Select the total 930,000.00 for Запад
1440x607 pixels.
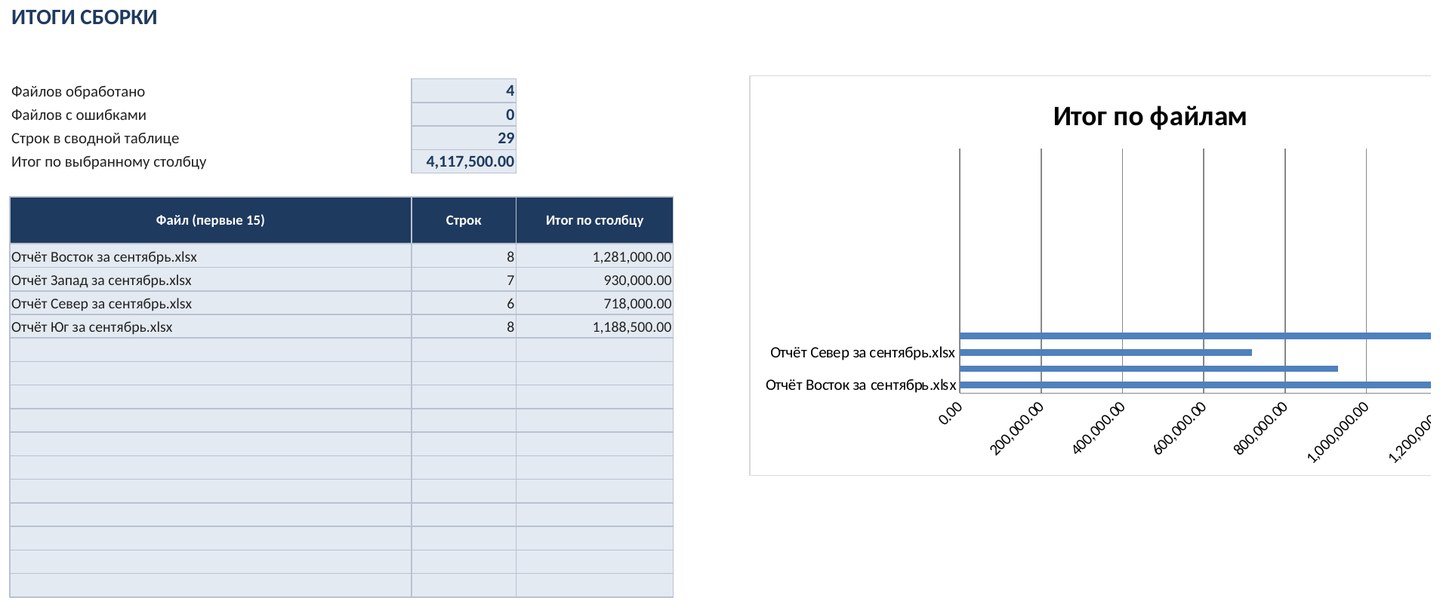click(x=595, y=280)
